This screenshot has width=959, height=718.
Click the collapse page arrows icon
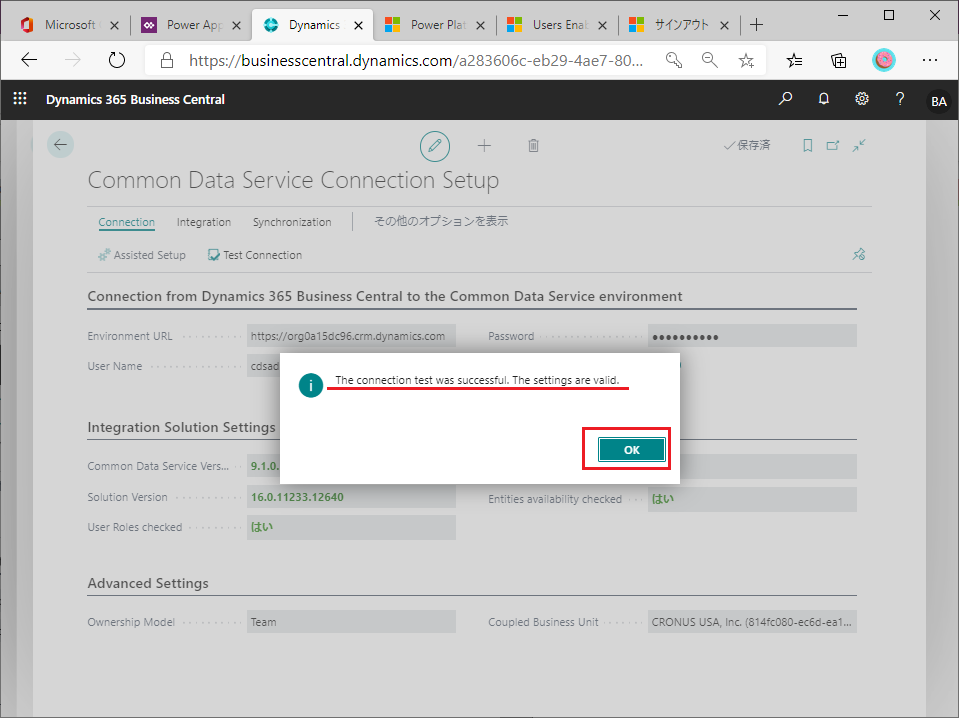859,146
